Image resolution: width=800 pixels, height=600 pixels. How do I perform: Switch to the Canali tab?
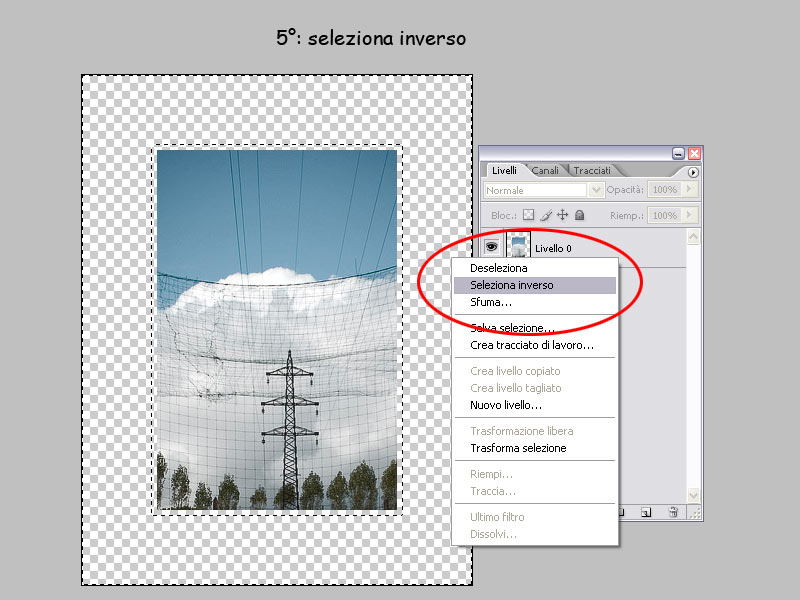click(x=546, y=171)
